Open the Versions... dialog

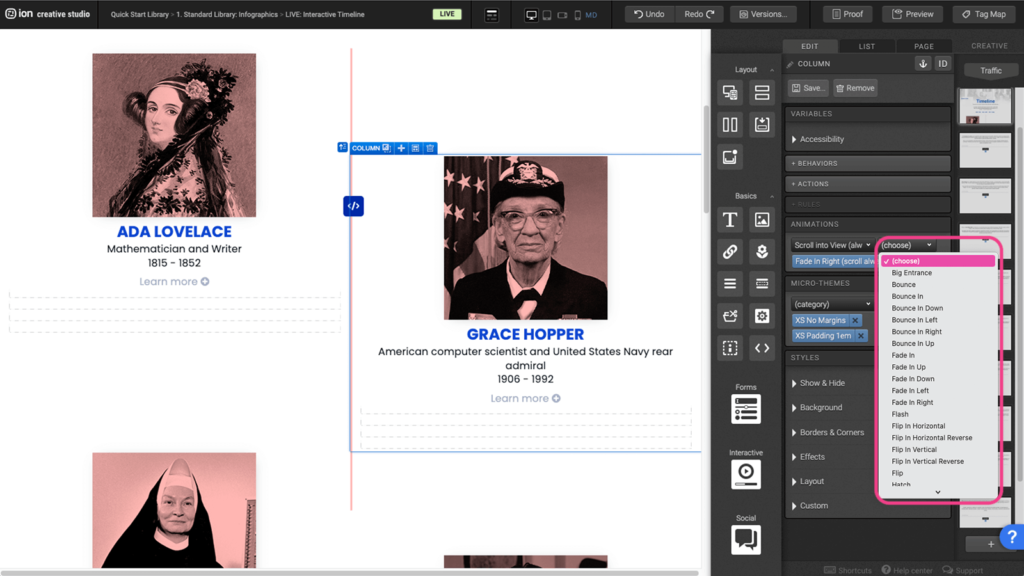tap(763, 14)
